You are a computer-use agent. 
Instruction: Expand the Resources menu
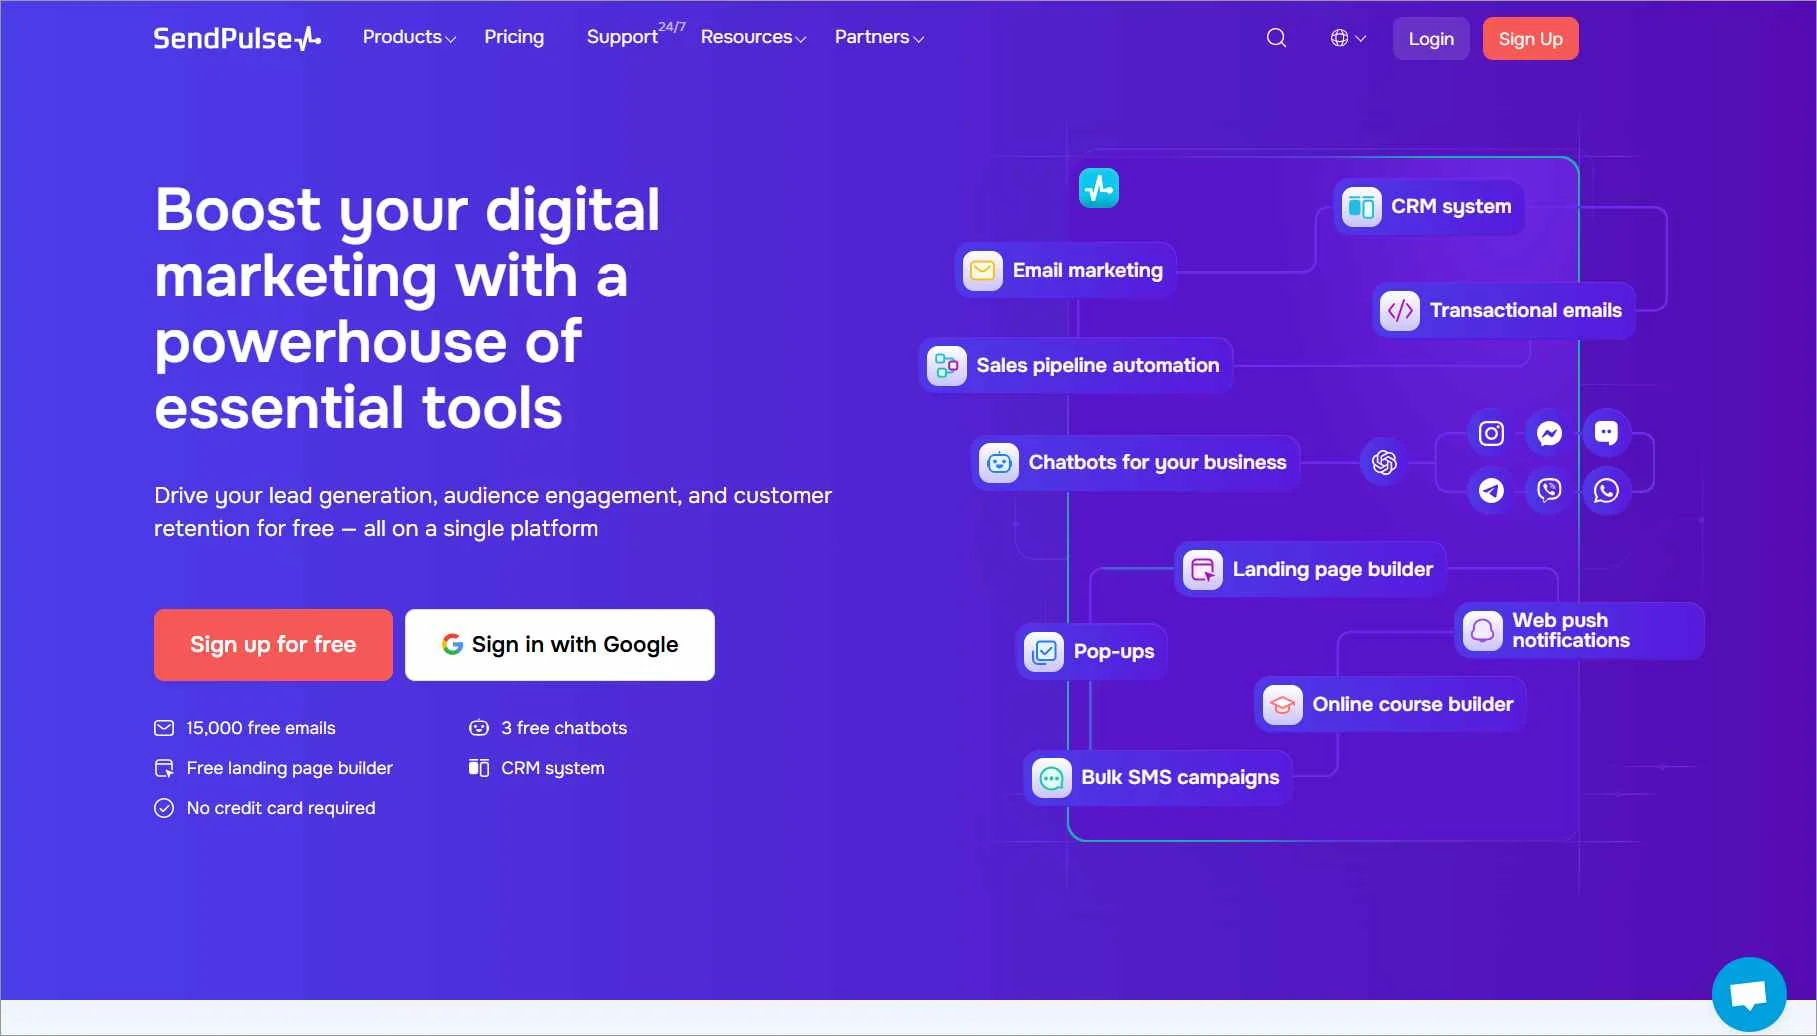click(x=753, y=37)
